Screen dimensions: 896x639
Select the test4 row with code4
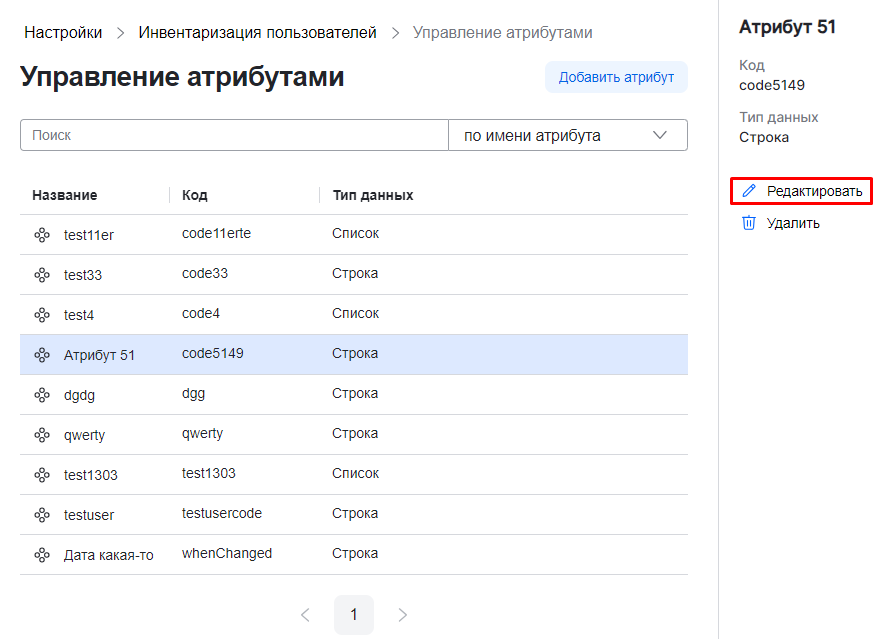tap(353, 314)
